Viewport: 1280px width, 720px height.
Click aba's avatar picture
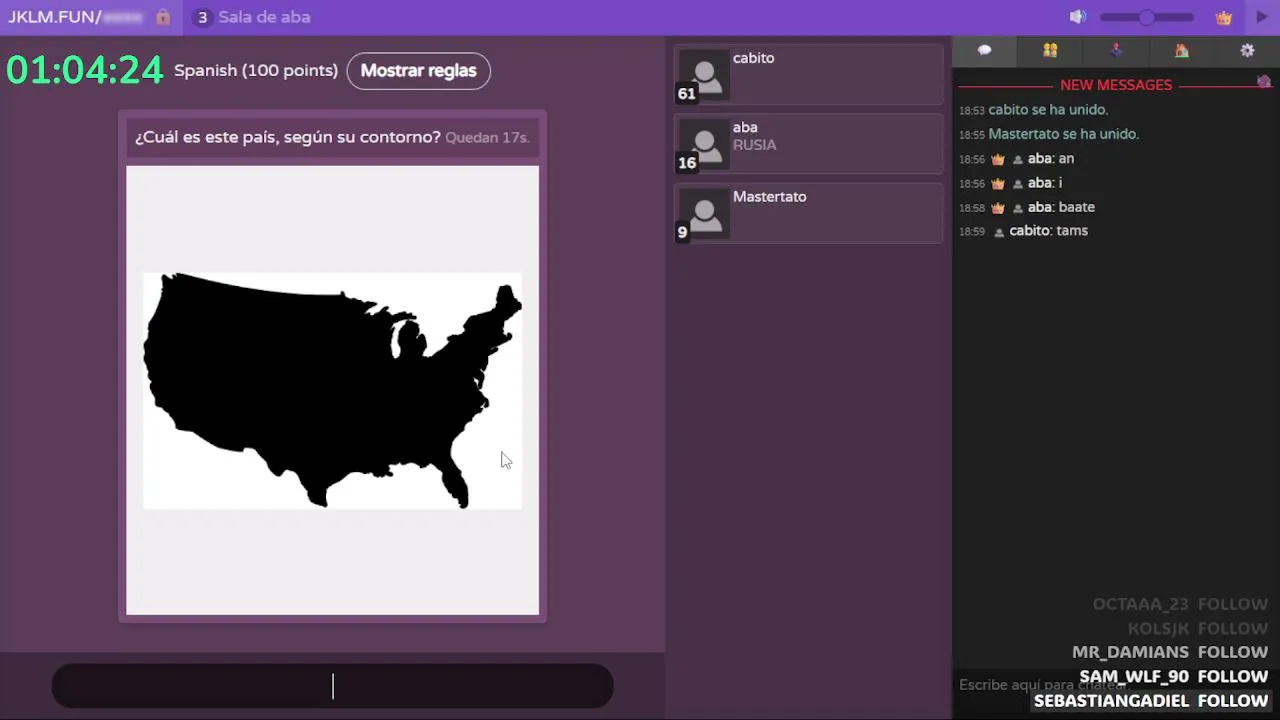tap(704, 145)
